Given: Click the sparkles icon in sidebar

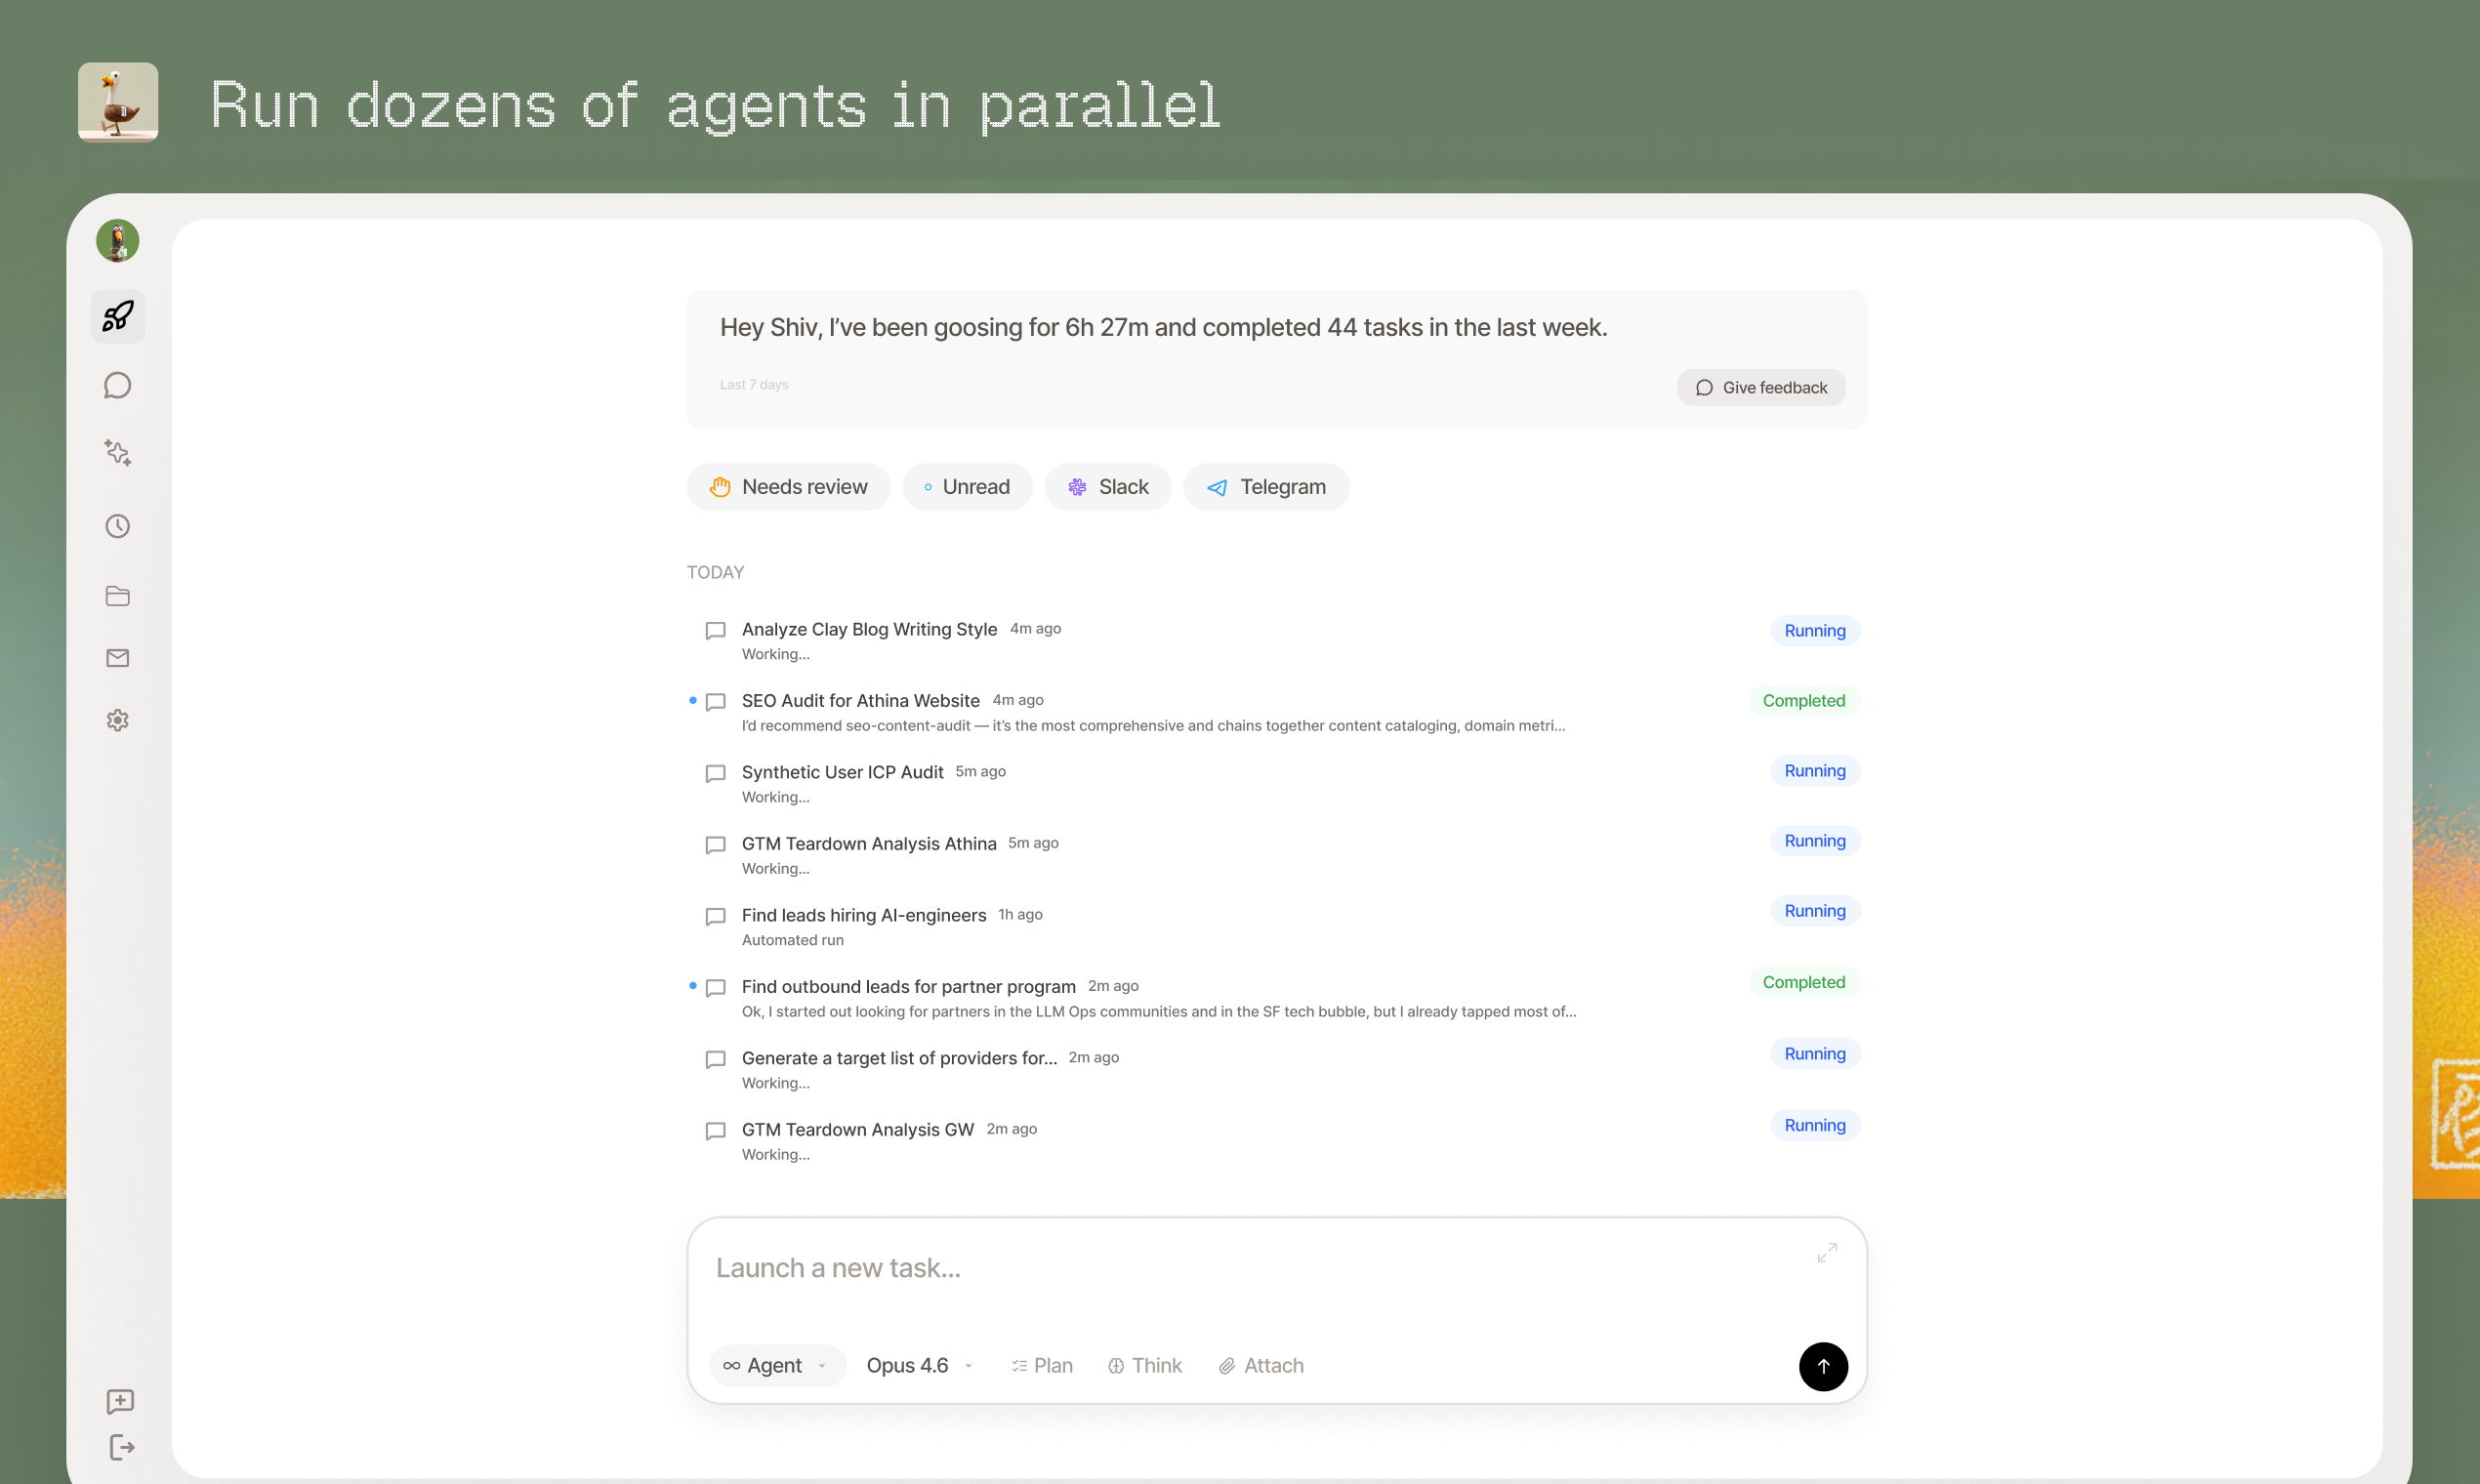Looking at the screenshot, I should pos(118,453).
